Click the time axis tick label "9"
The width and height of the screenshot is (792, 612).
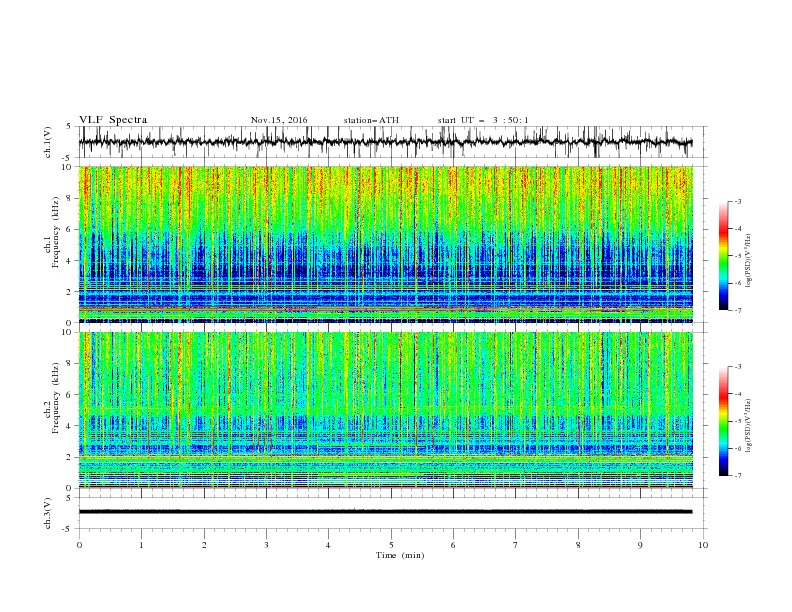click(640, 545)
